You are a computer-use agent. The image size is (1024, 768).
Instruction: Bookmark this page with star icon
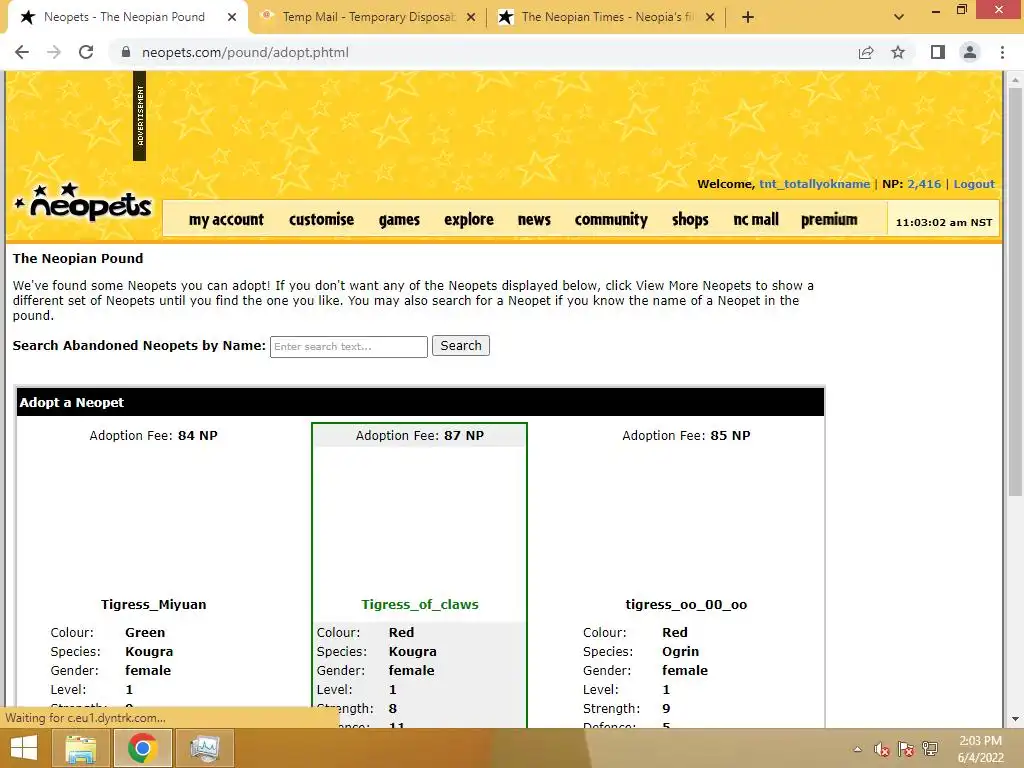(x=898, y=52)
